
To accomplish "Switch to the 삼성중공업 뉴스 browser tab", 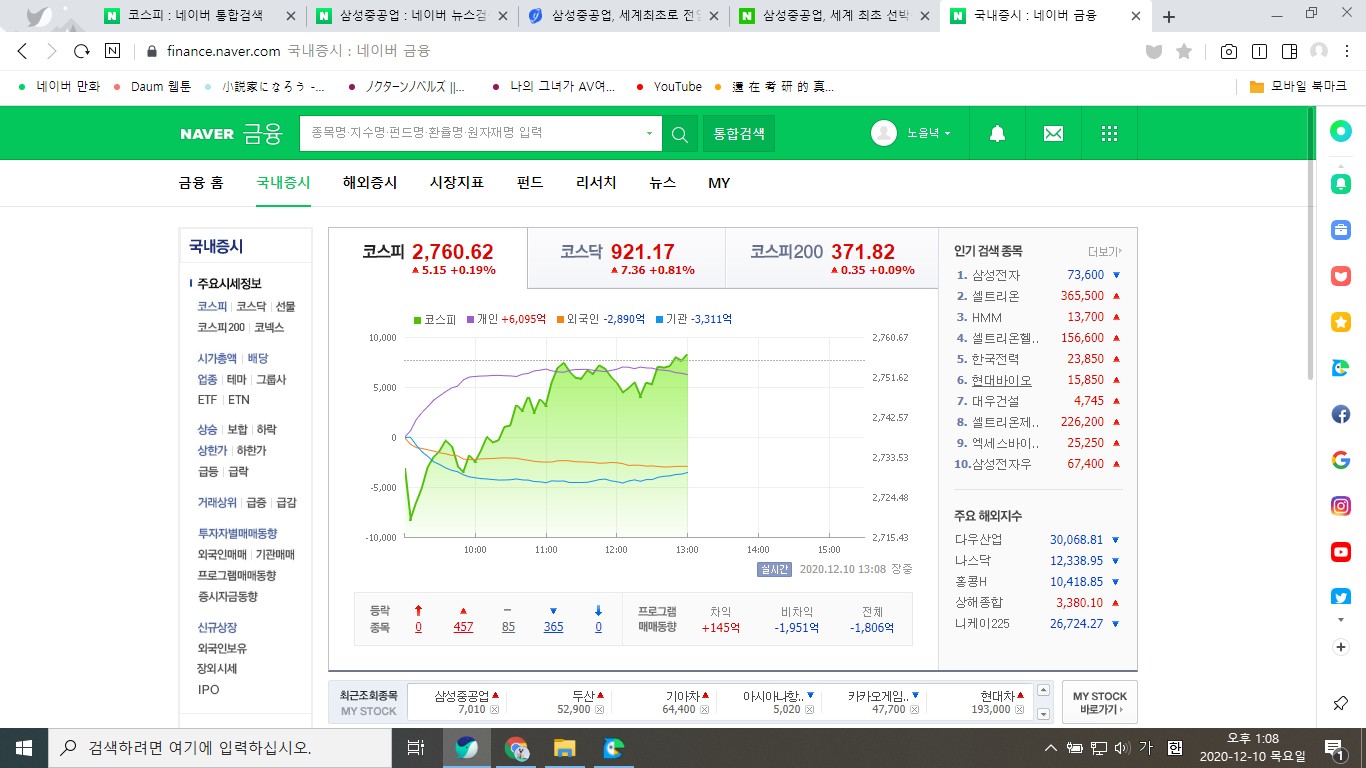I will click(413, 17).
